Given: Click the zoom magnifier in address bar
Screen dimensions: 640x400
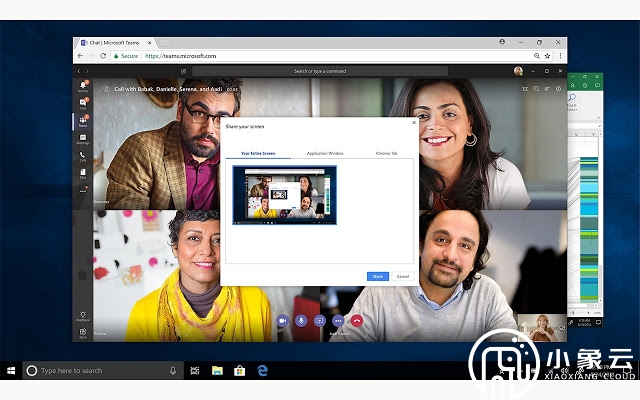Looking at the screenshot, I should point(537,56).
